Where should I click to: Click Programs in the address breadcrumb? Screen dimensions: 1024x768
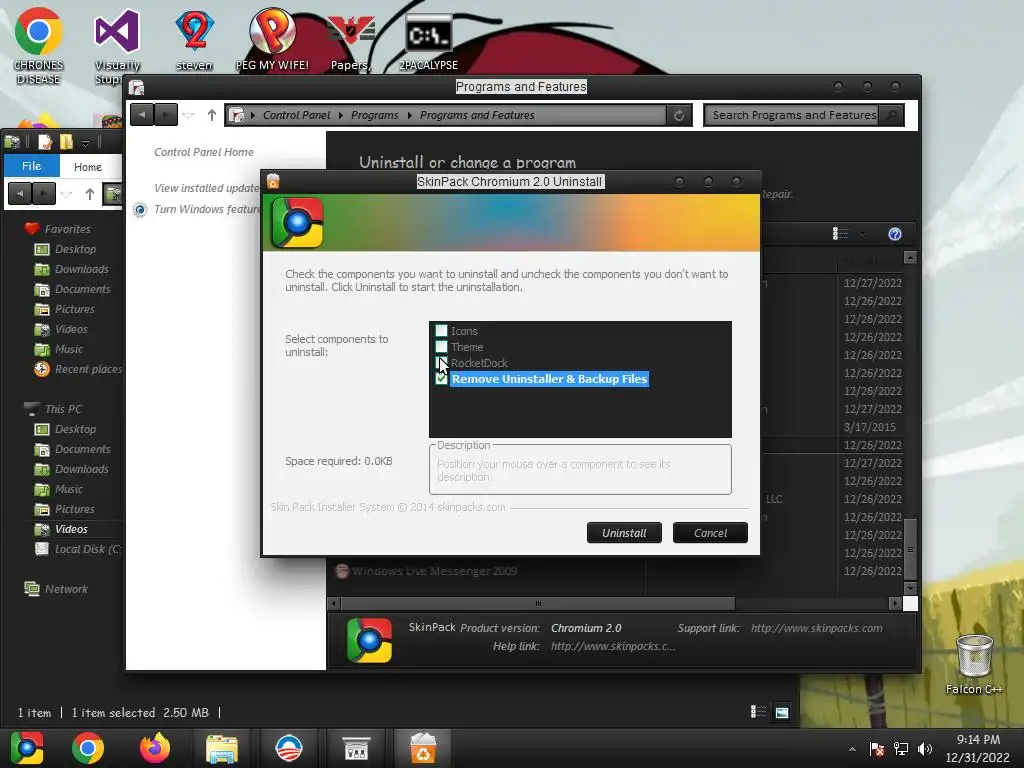tap(374, 115)
